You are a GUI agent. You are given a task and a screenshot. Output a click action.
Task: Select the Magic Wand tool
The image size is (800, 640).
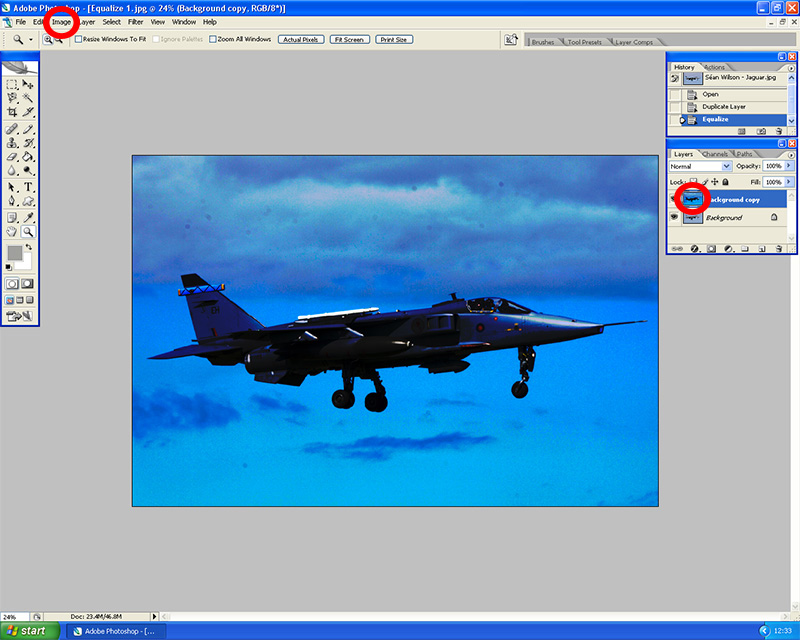pos(28,97)
